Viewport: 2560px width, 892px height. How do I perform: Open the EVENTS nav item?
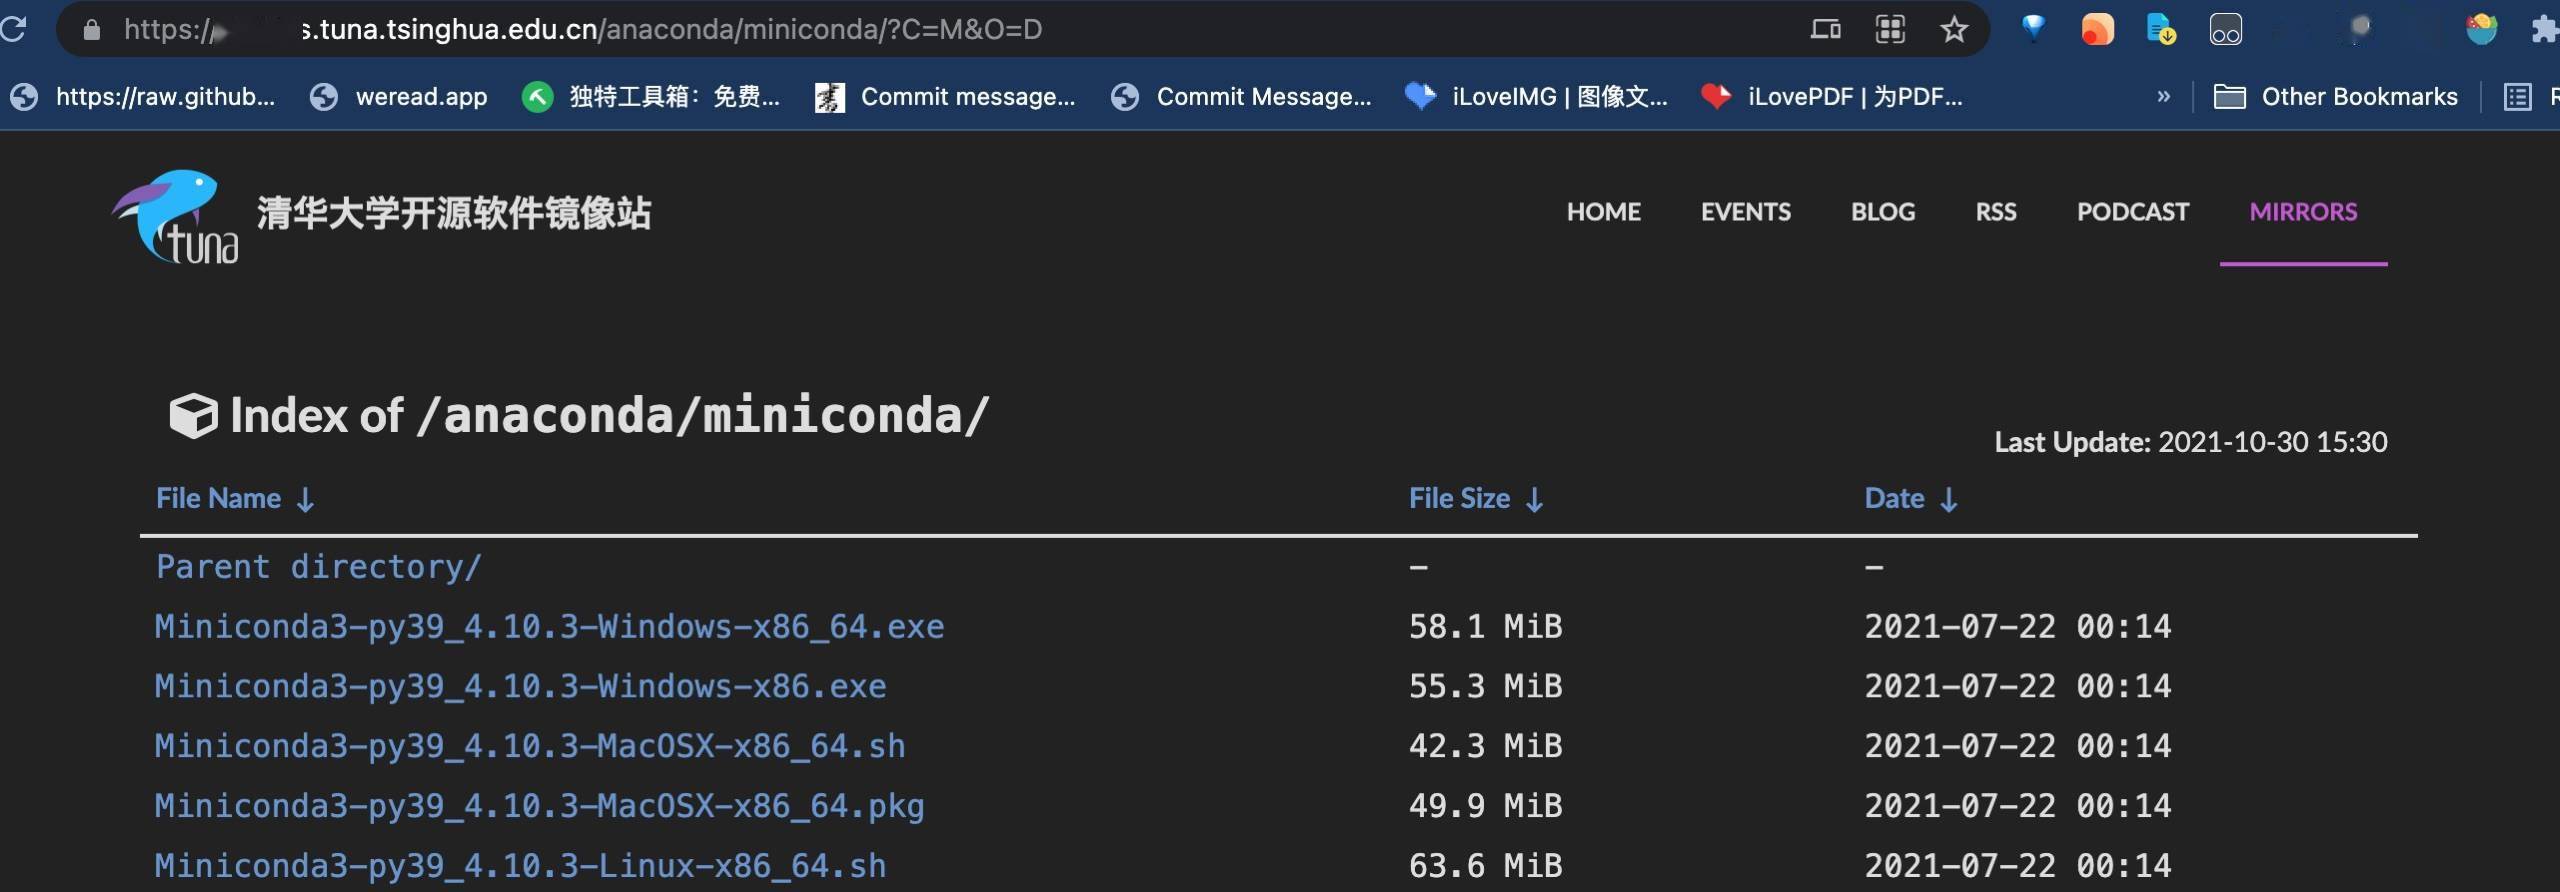point(1746,212)
